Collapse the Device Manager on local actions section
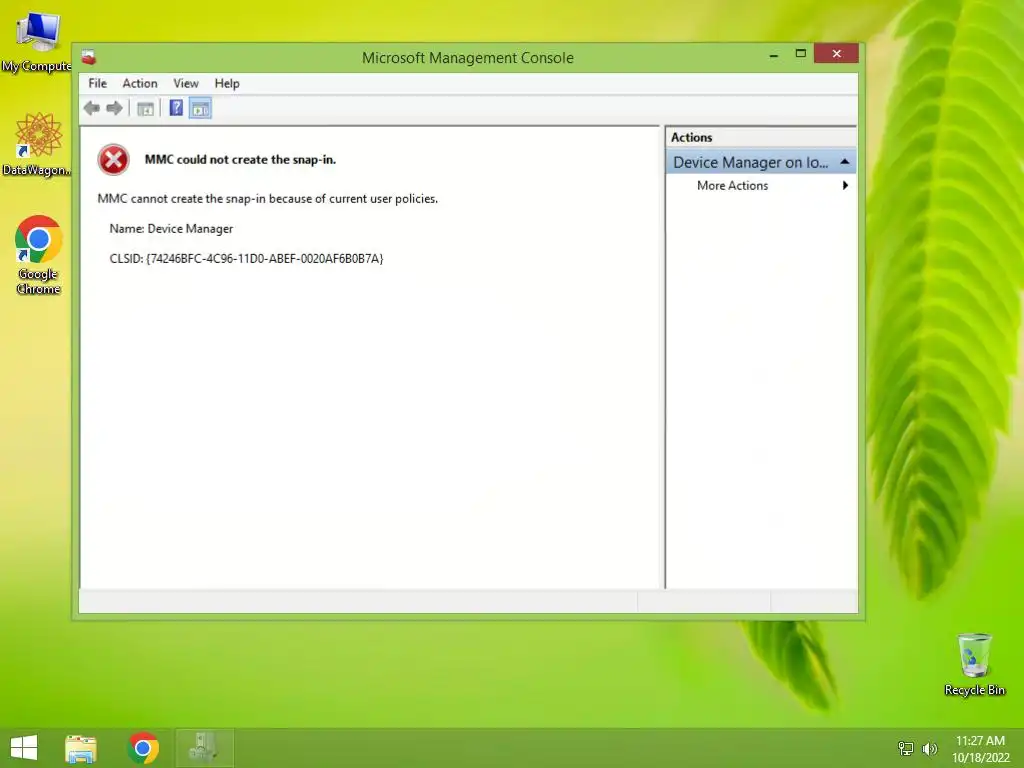This screenshot has height=768, width=1024. [844, 162]
